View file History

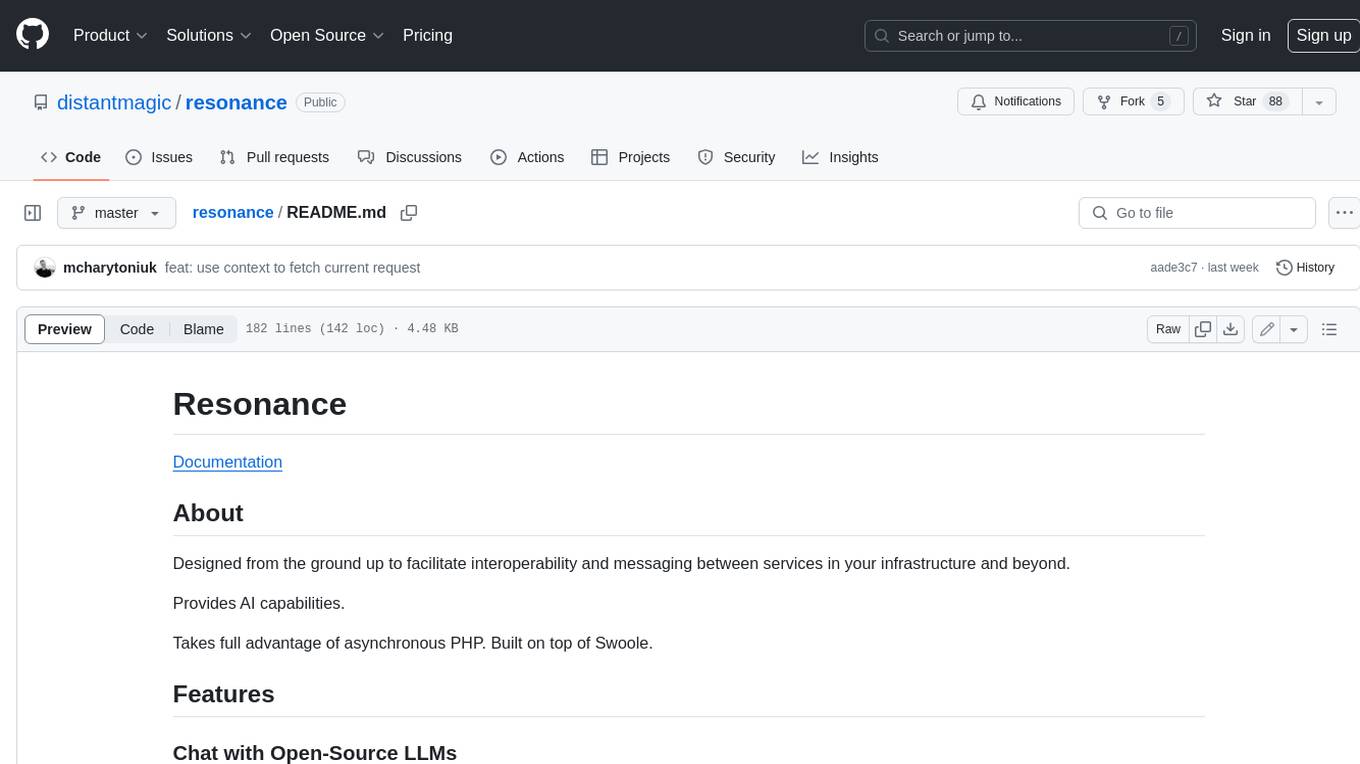[x=1305, y=267]
